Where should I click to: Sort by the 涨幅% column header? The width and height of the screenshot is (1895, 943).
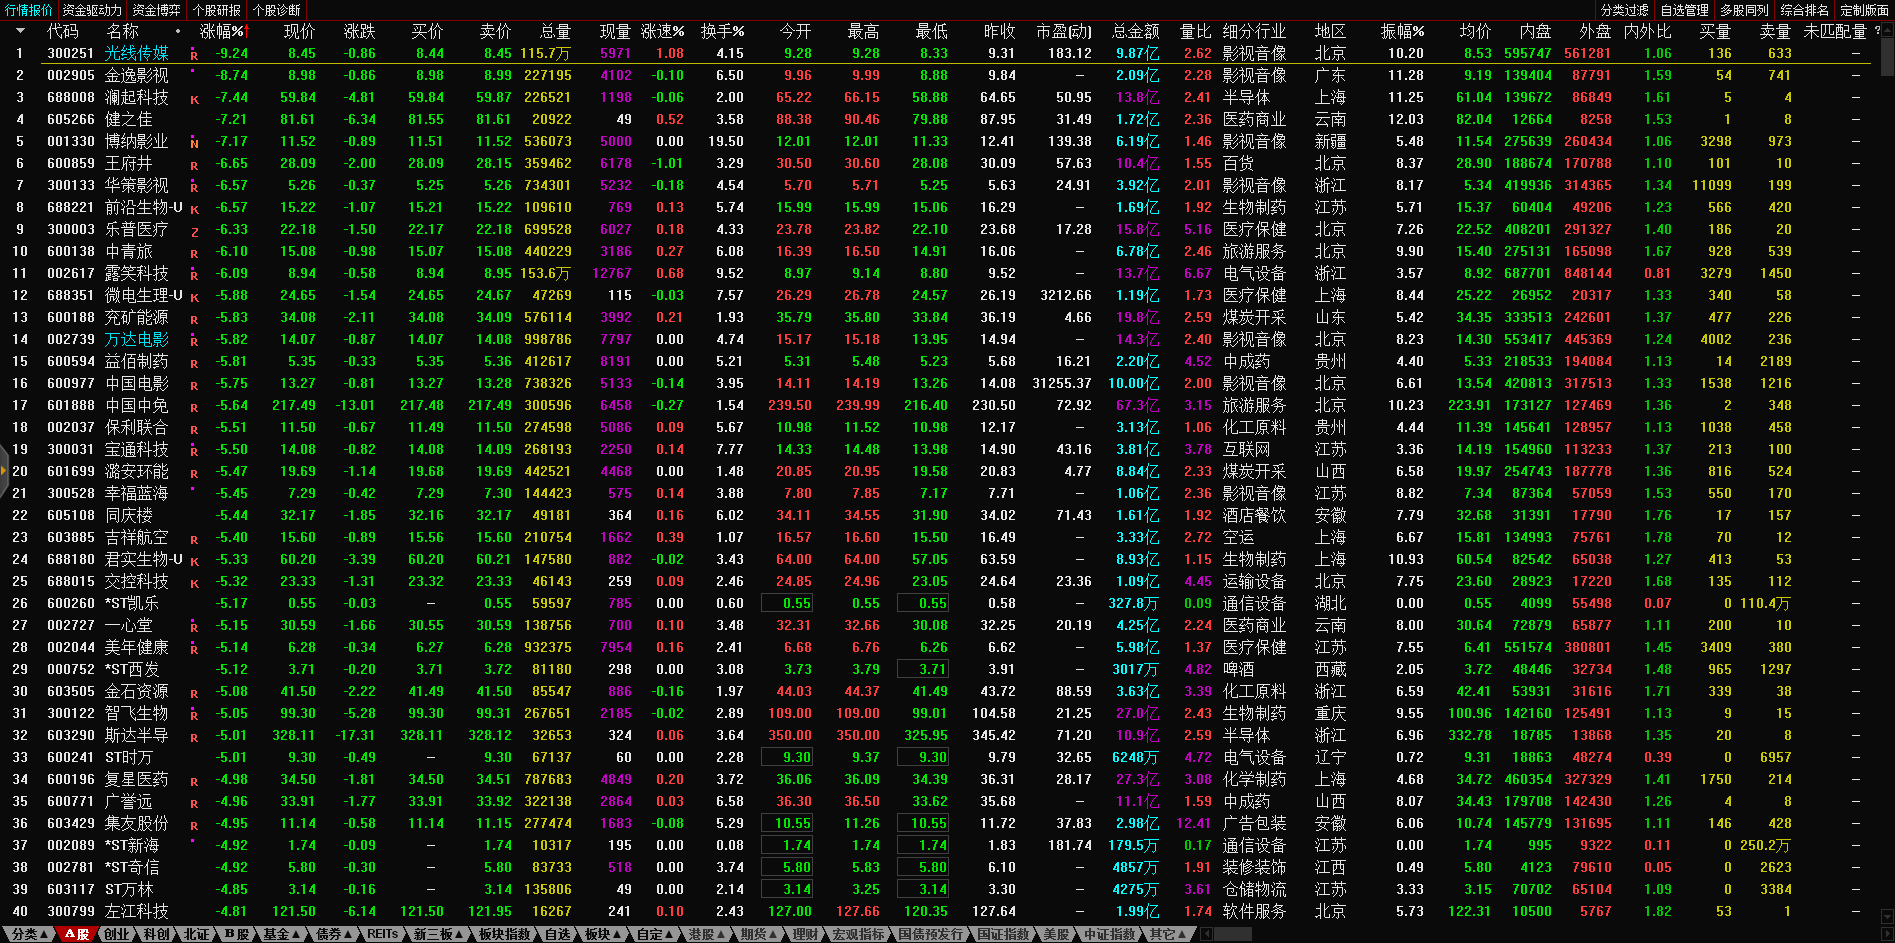tap(221, 31)
